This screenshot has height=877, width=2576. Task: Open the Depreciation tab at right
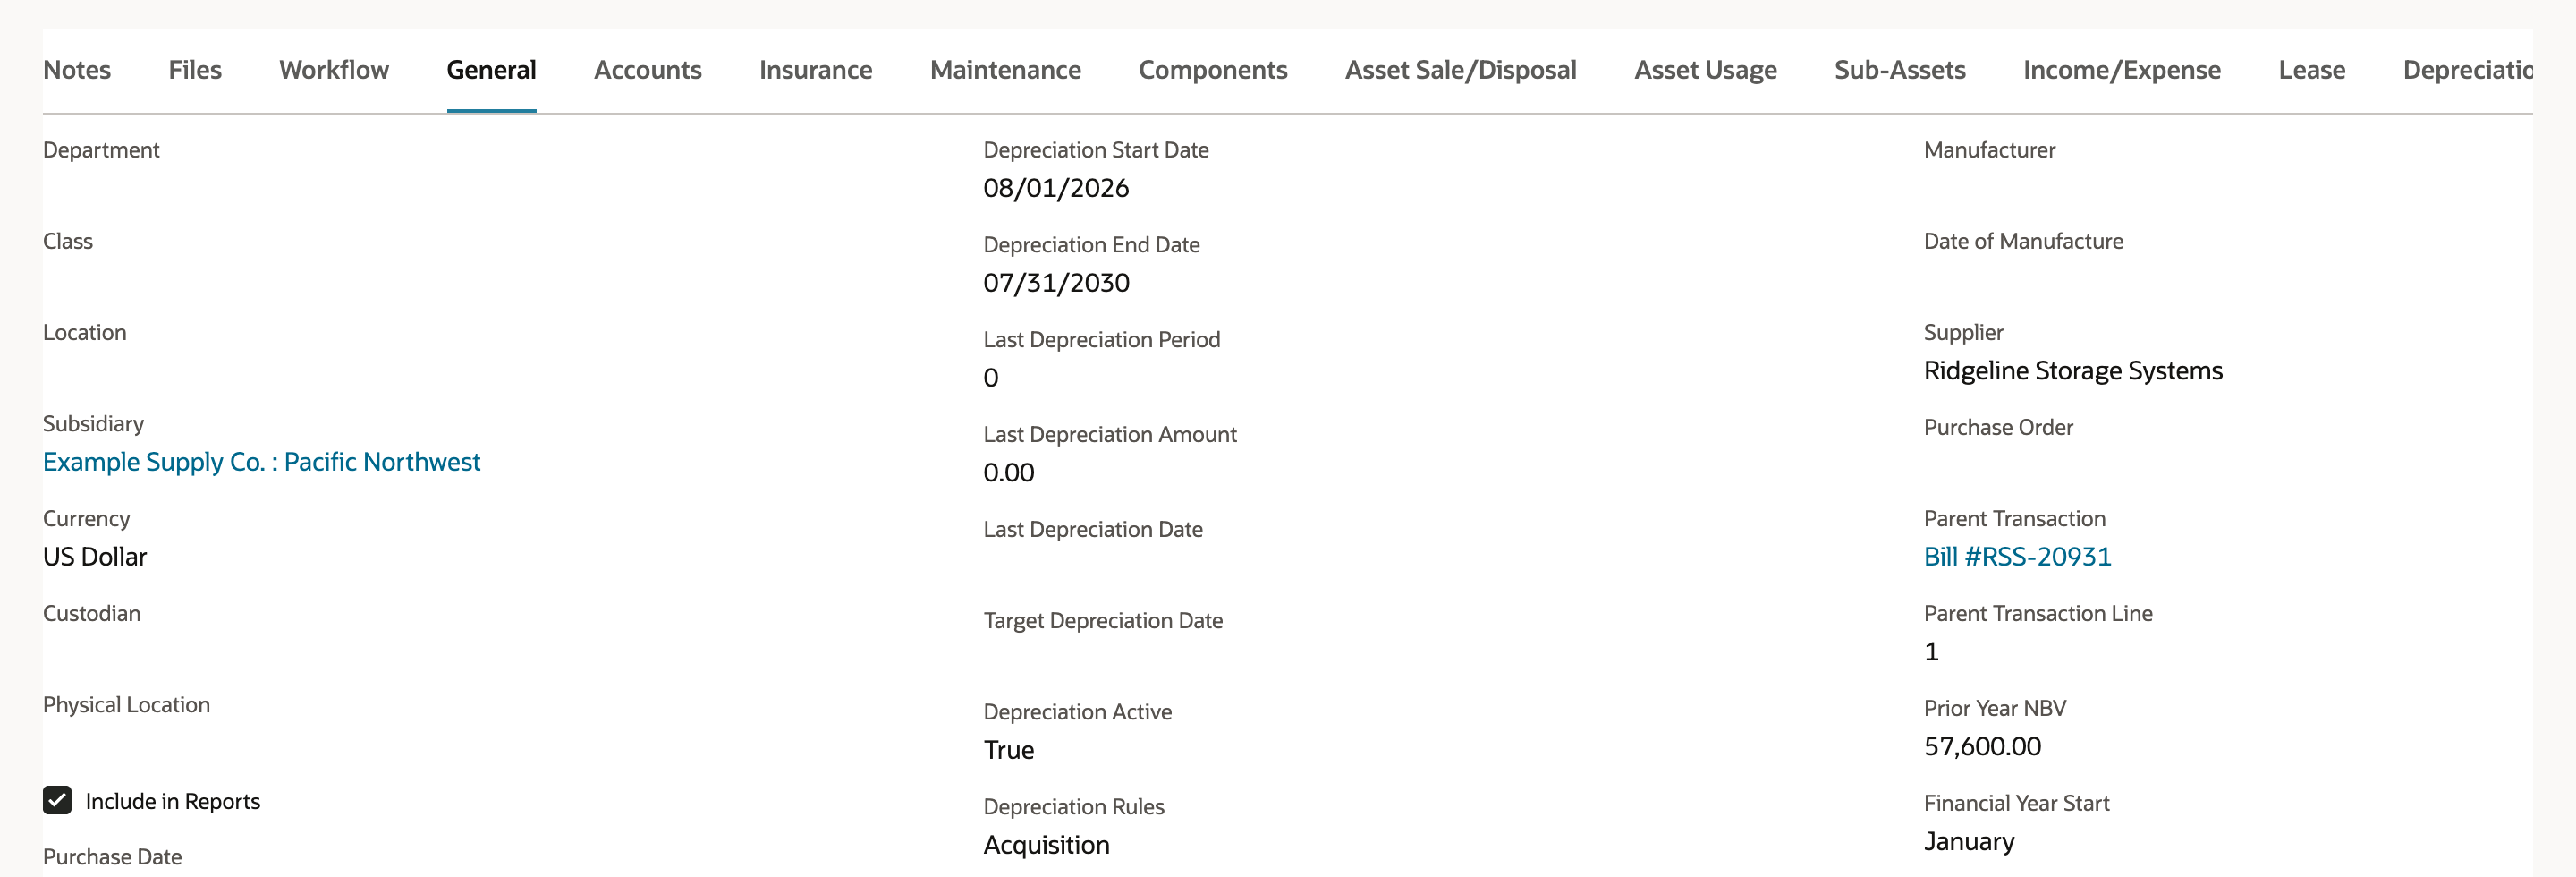[x=2467, y=70]
